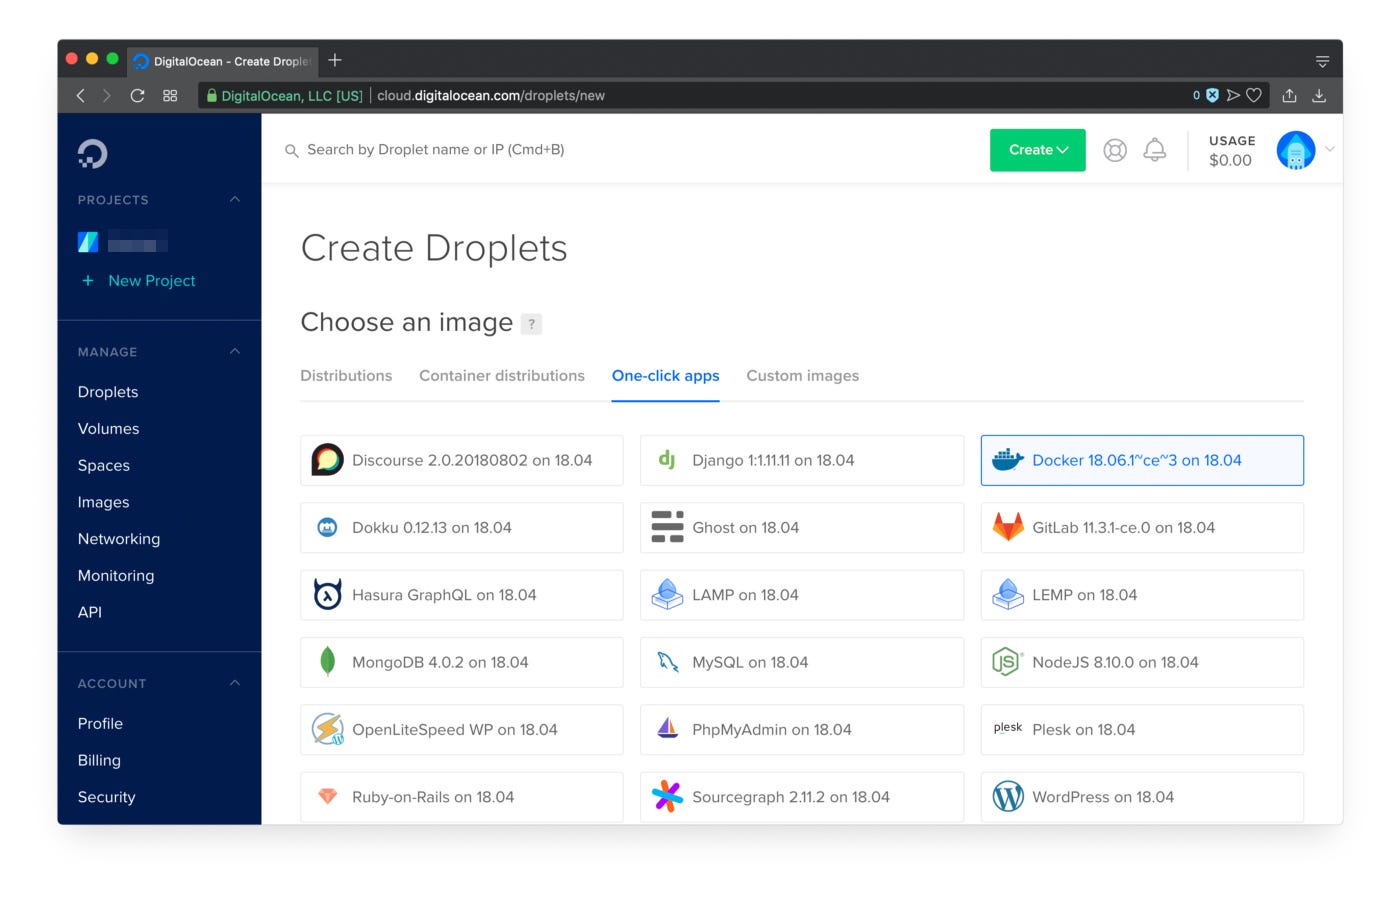Click the browser reload icon

click(x=138, y=96)
